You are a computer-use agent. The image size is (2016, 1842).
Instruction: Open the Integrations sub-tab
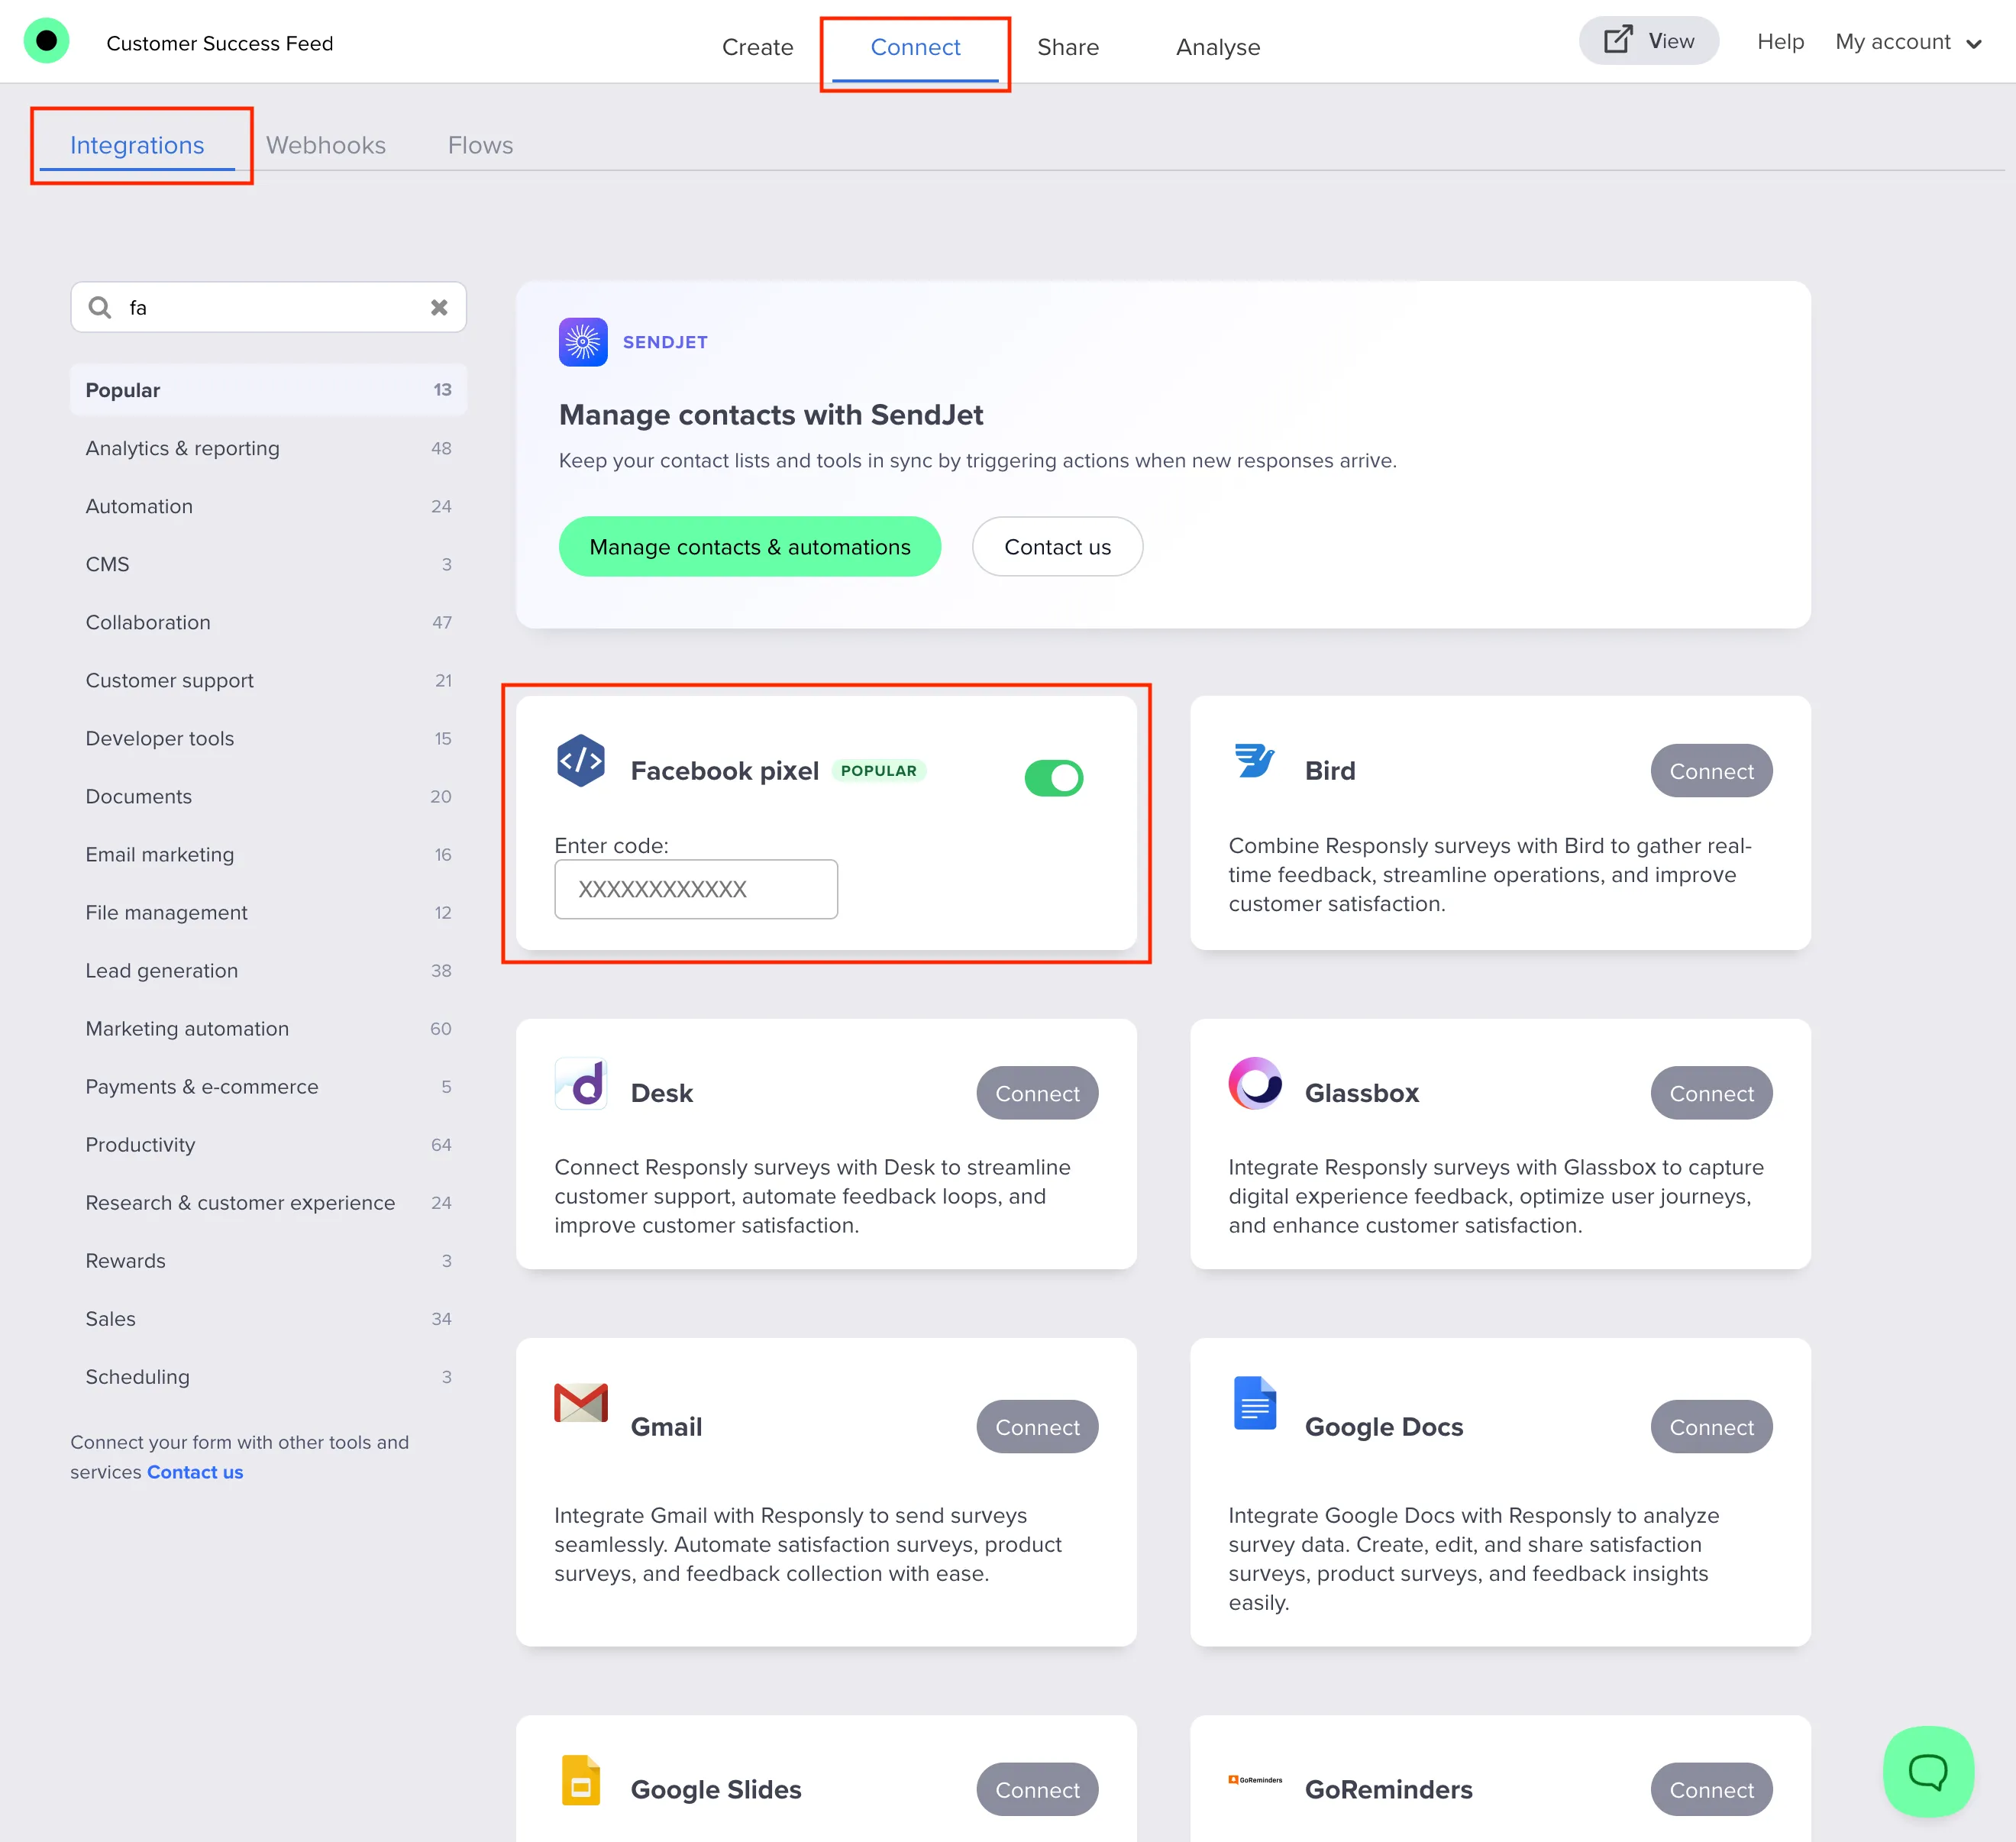(137, 145)
